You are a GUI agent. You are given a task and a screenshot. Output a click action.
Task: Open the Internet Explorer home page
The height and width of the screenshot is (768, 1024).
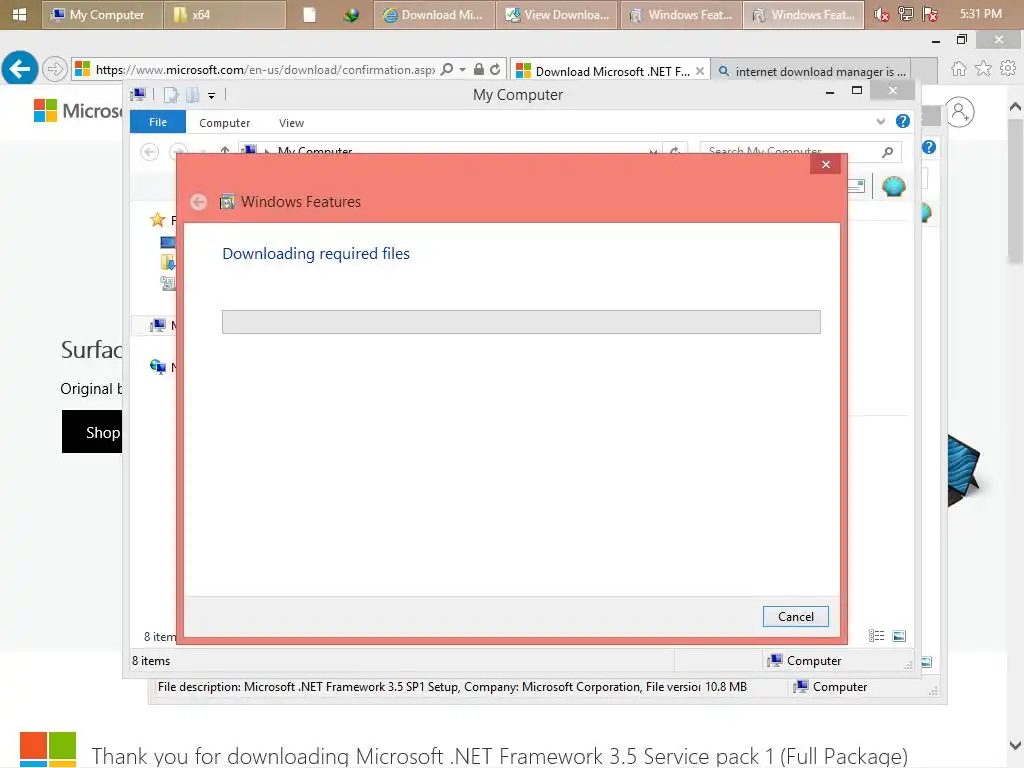click(959, 69)
